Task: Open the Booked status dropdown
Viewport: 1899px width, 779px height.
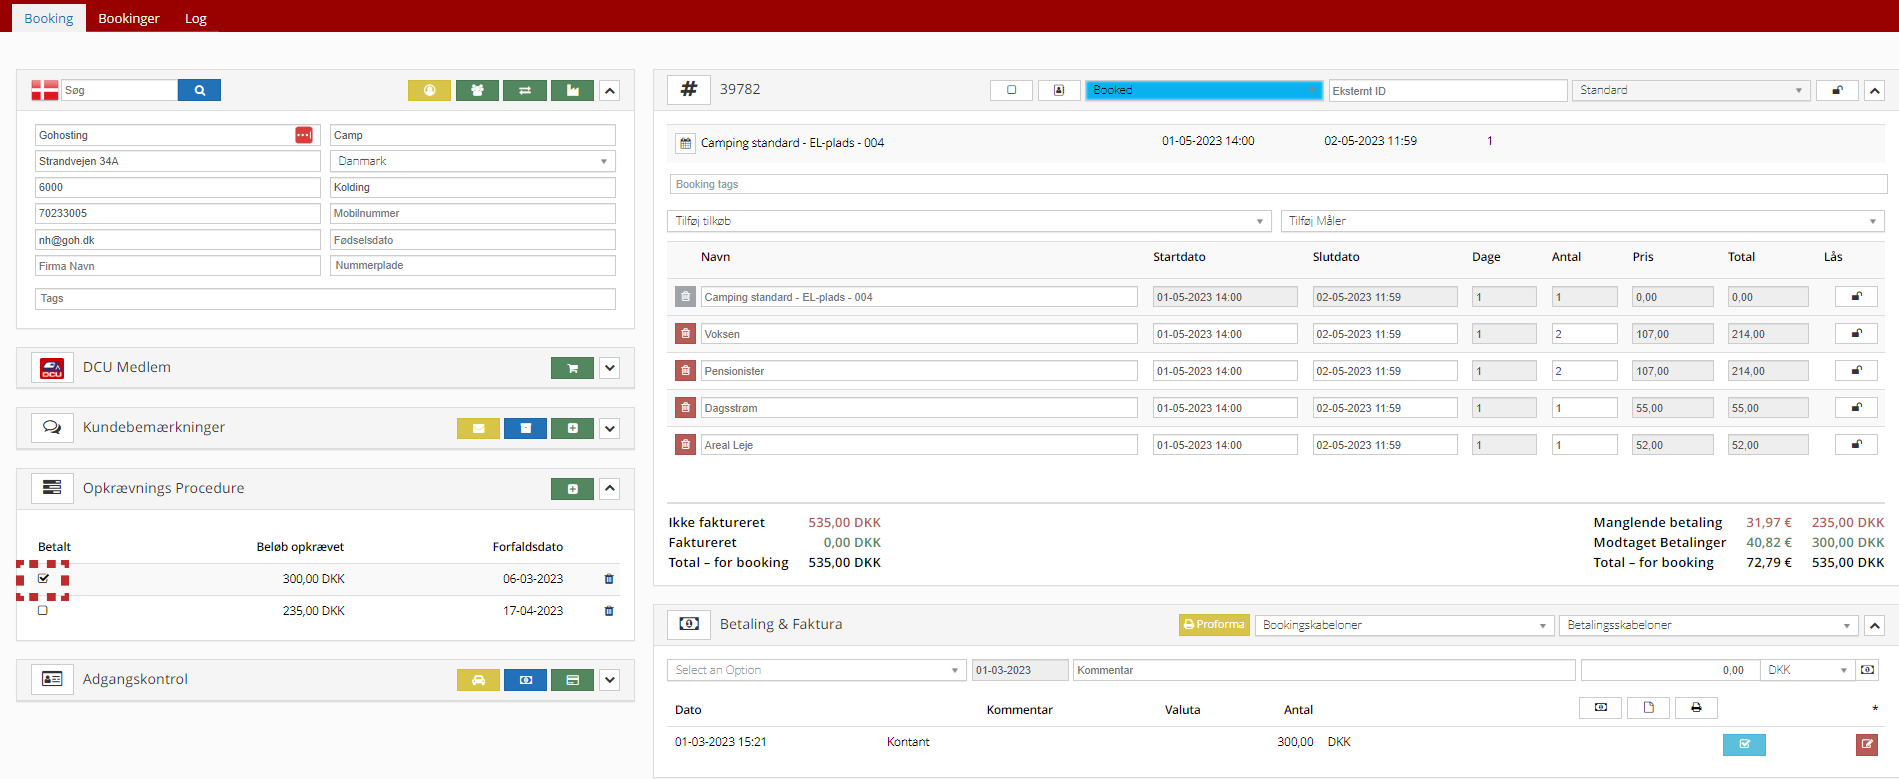Action: (1203, 90)
